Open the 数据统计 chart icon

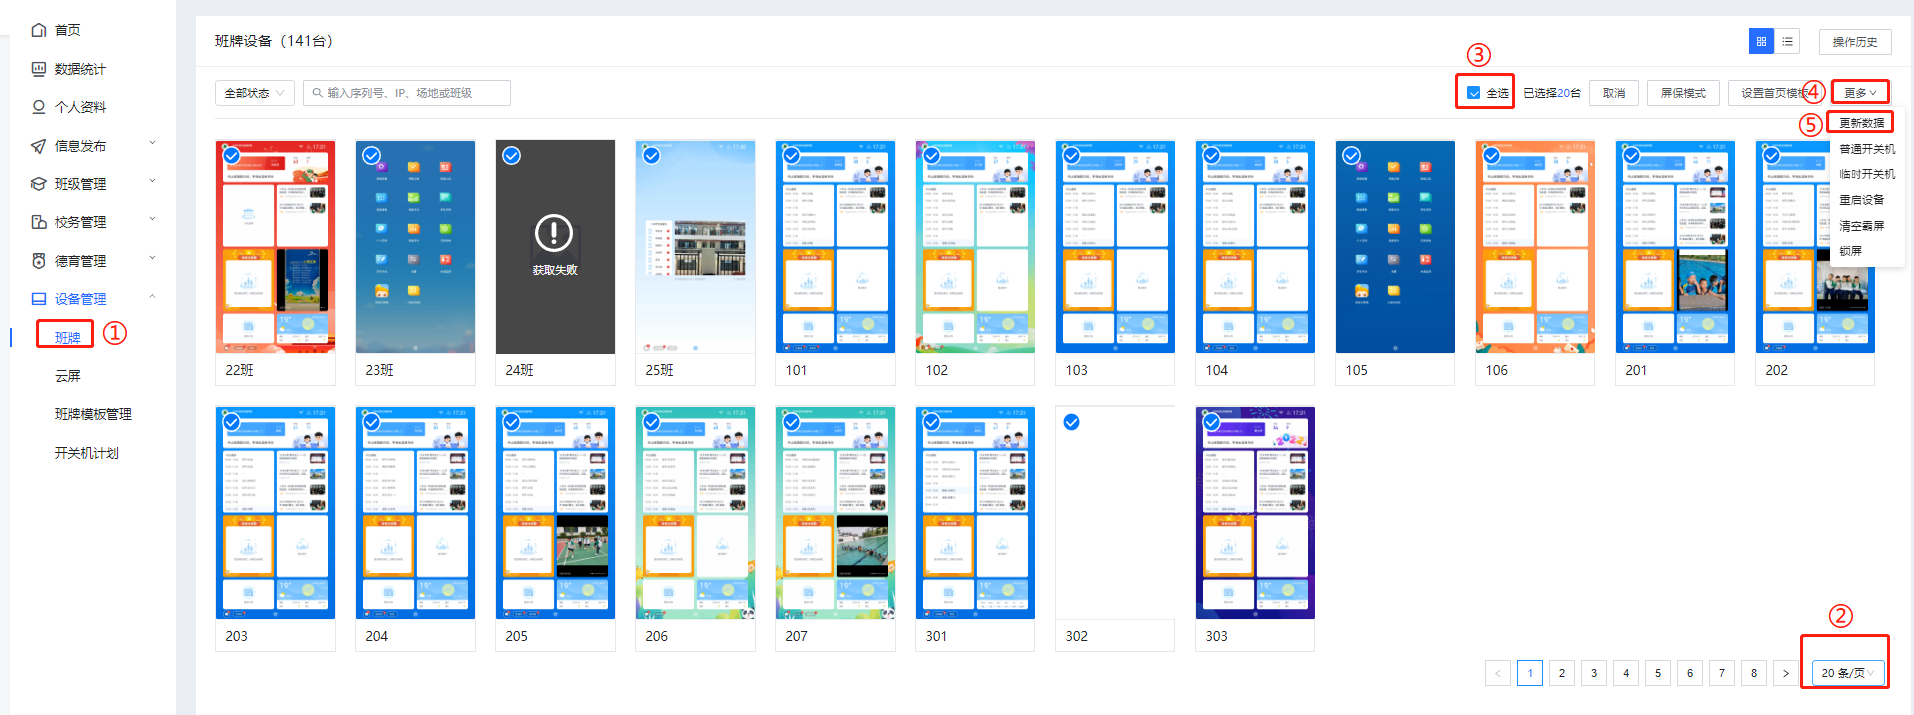pyautogui.click(x=39, y=69)
